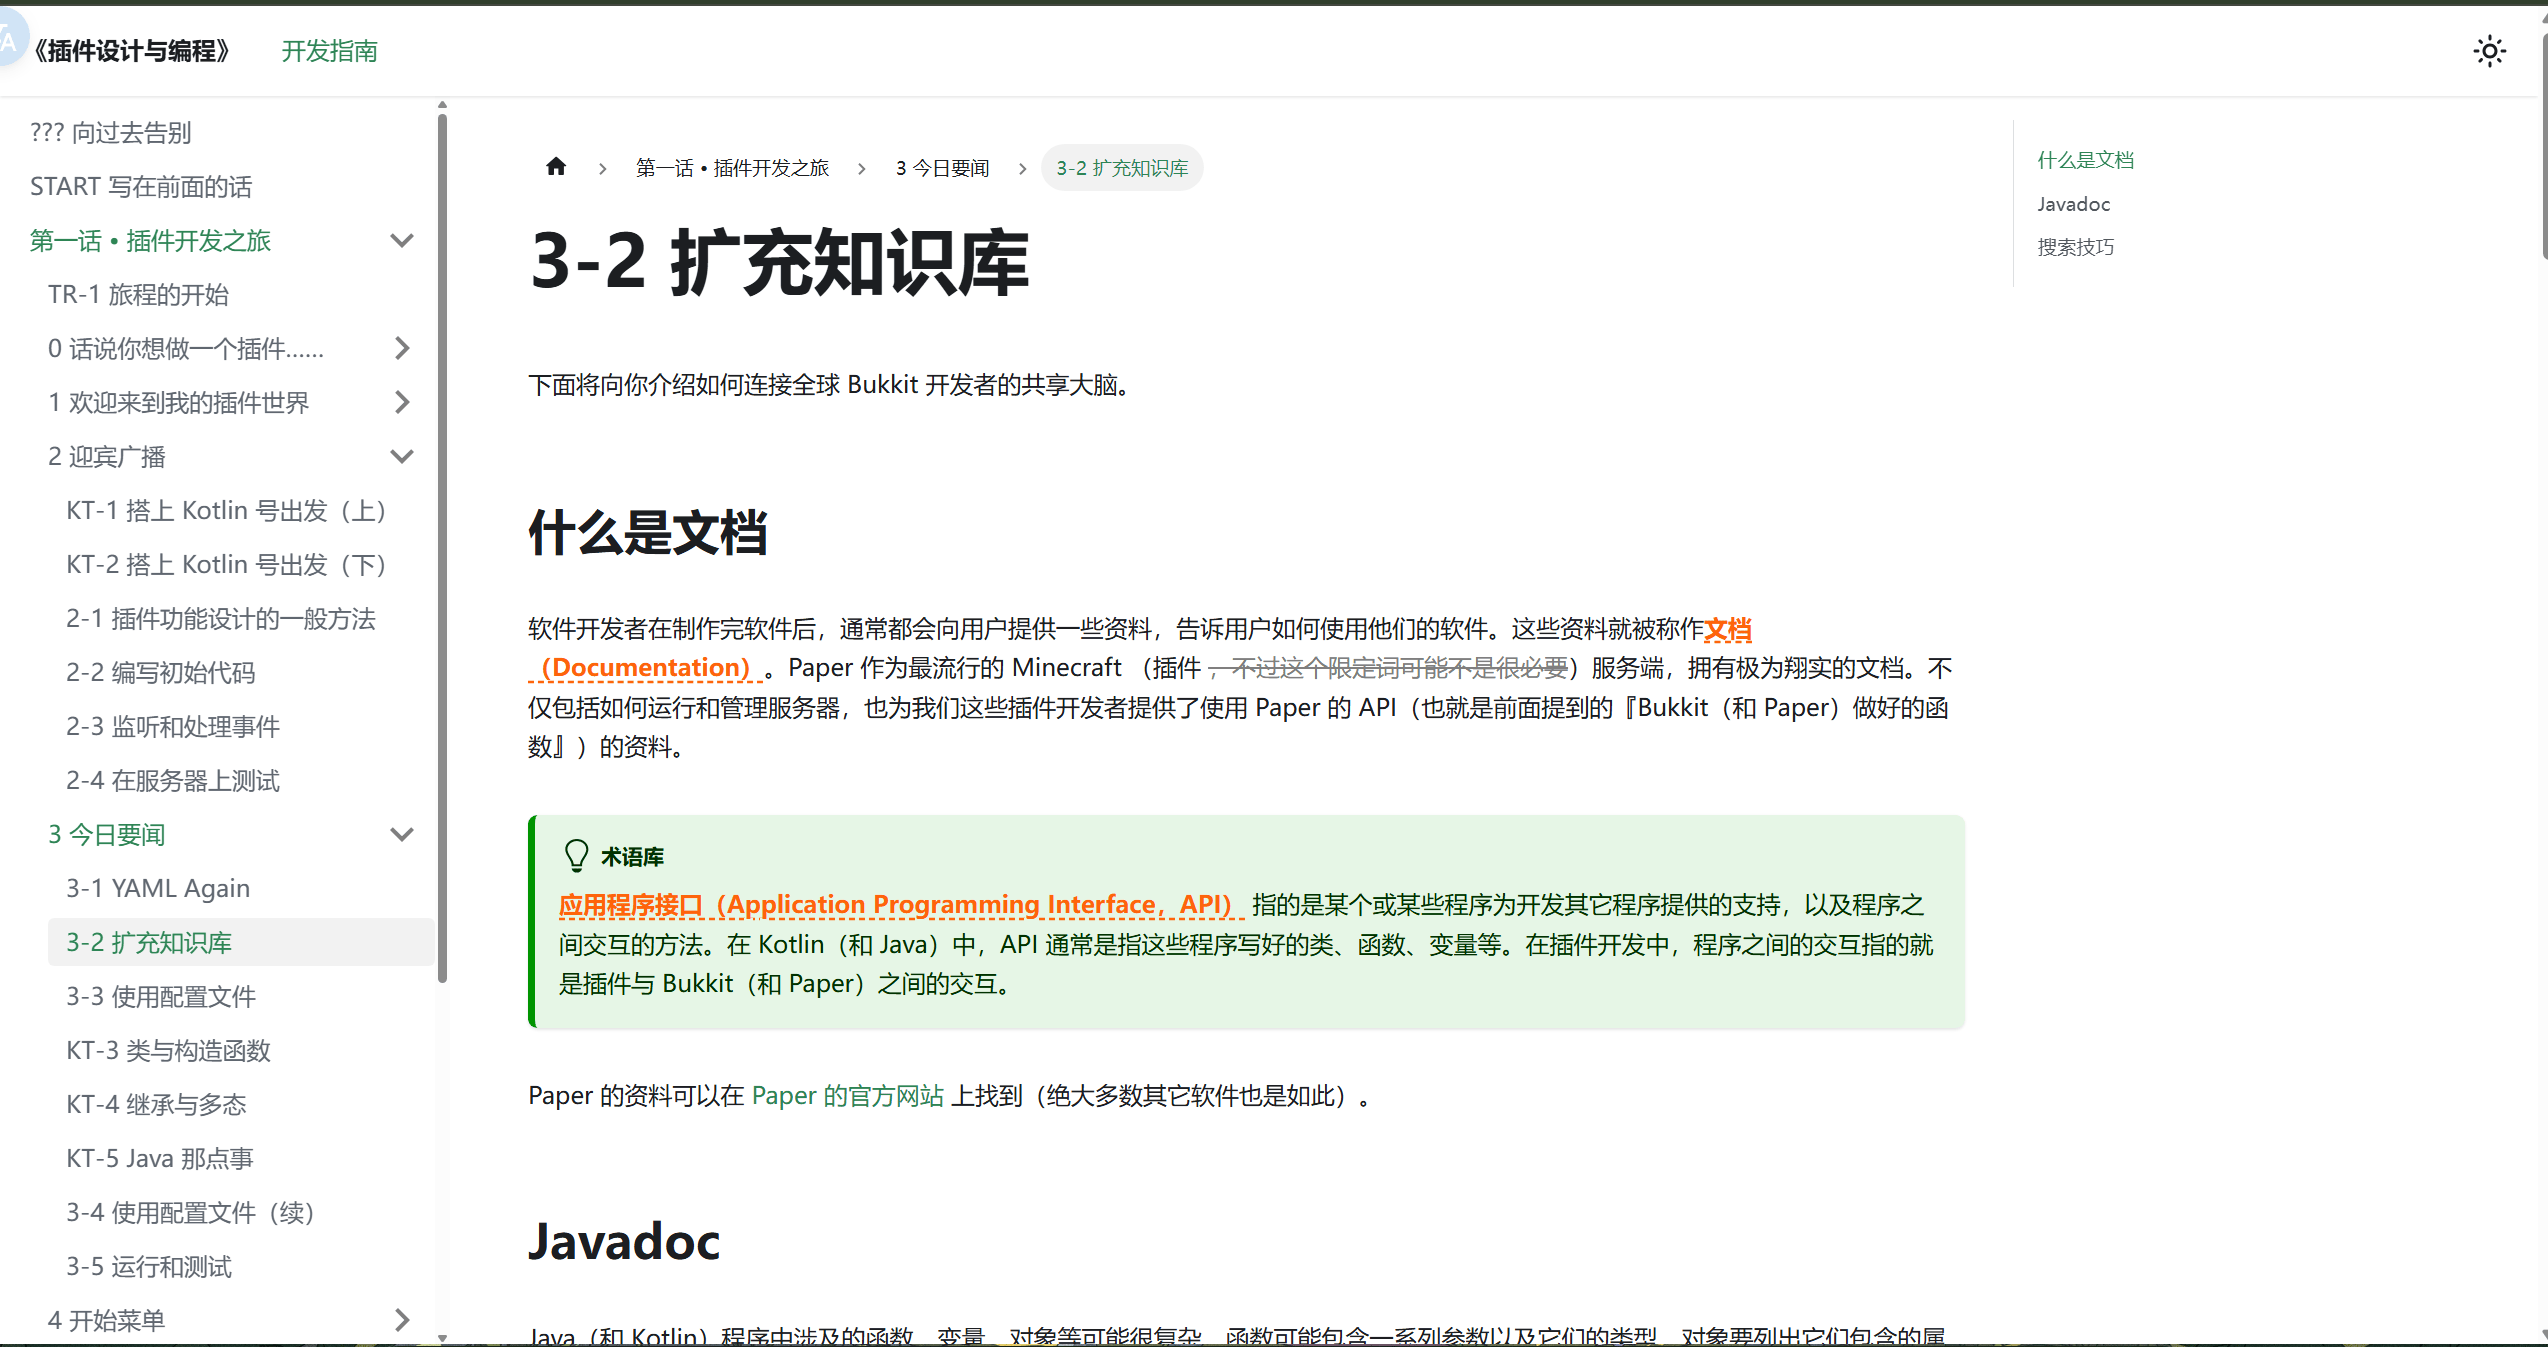Click the arrow icon beside 1 欢迎来到我的插件世界
Viewport: 2548px width, 1347px height.
tap(403, 402)
